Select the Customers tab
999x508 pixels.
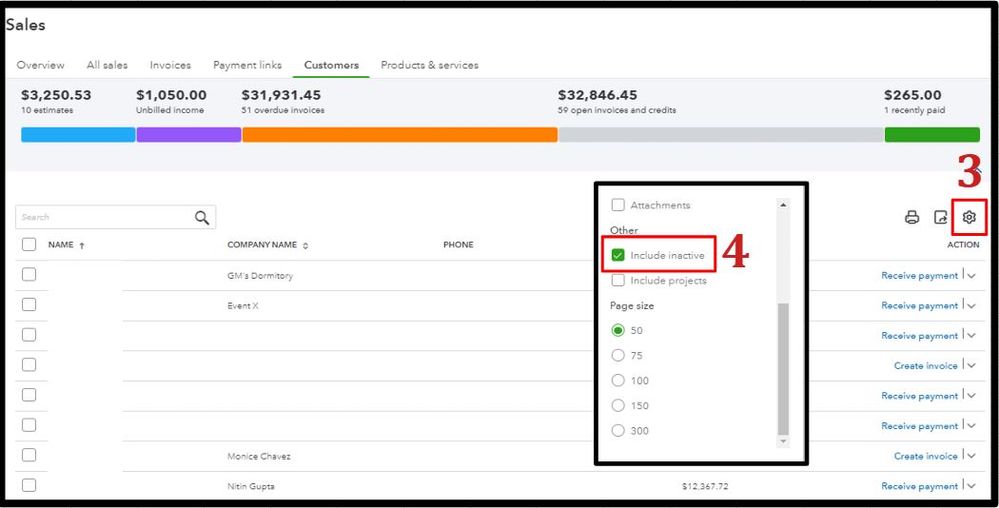331,65
